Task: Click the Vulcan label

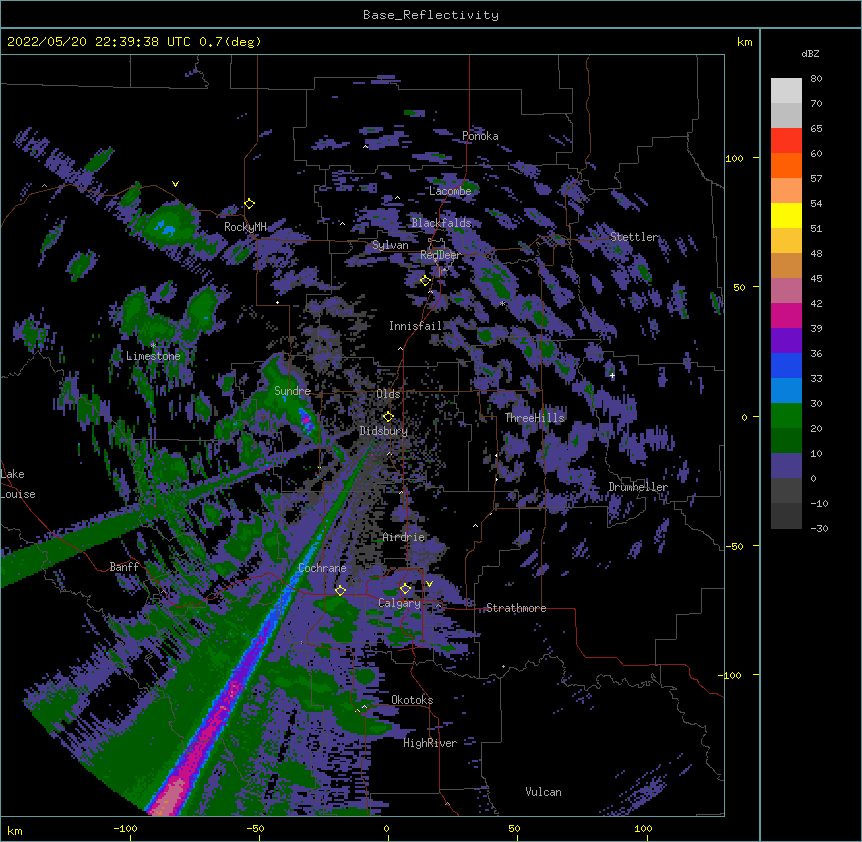Action: [x=544, y=792]
